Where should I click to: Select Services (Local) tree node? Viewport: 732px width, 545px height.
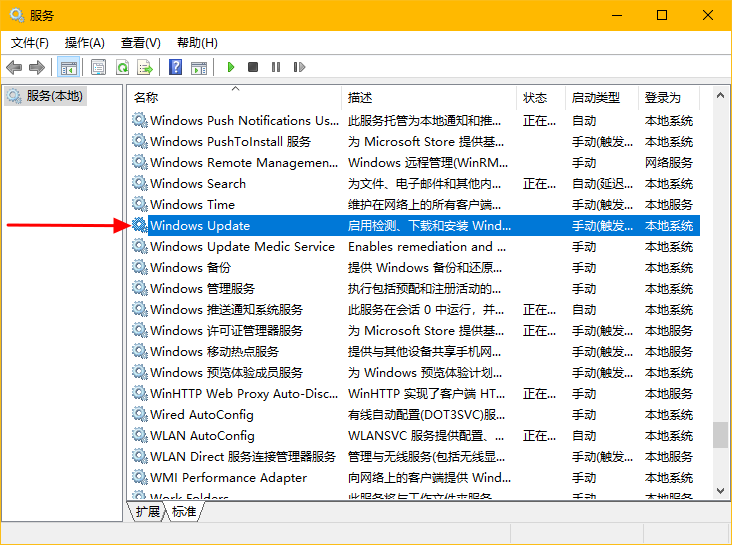(x=45, y=96)
